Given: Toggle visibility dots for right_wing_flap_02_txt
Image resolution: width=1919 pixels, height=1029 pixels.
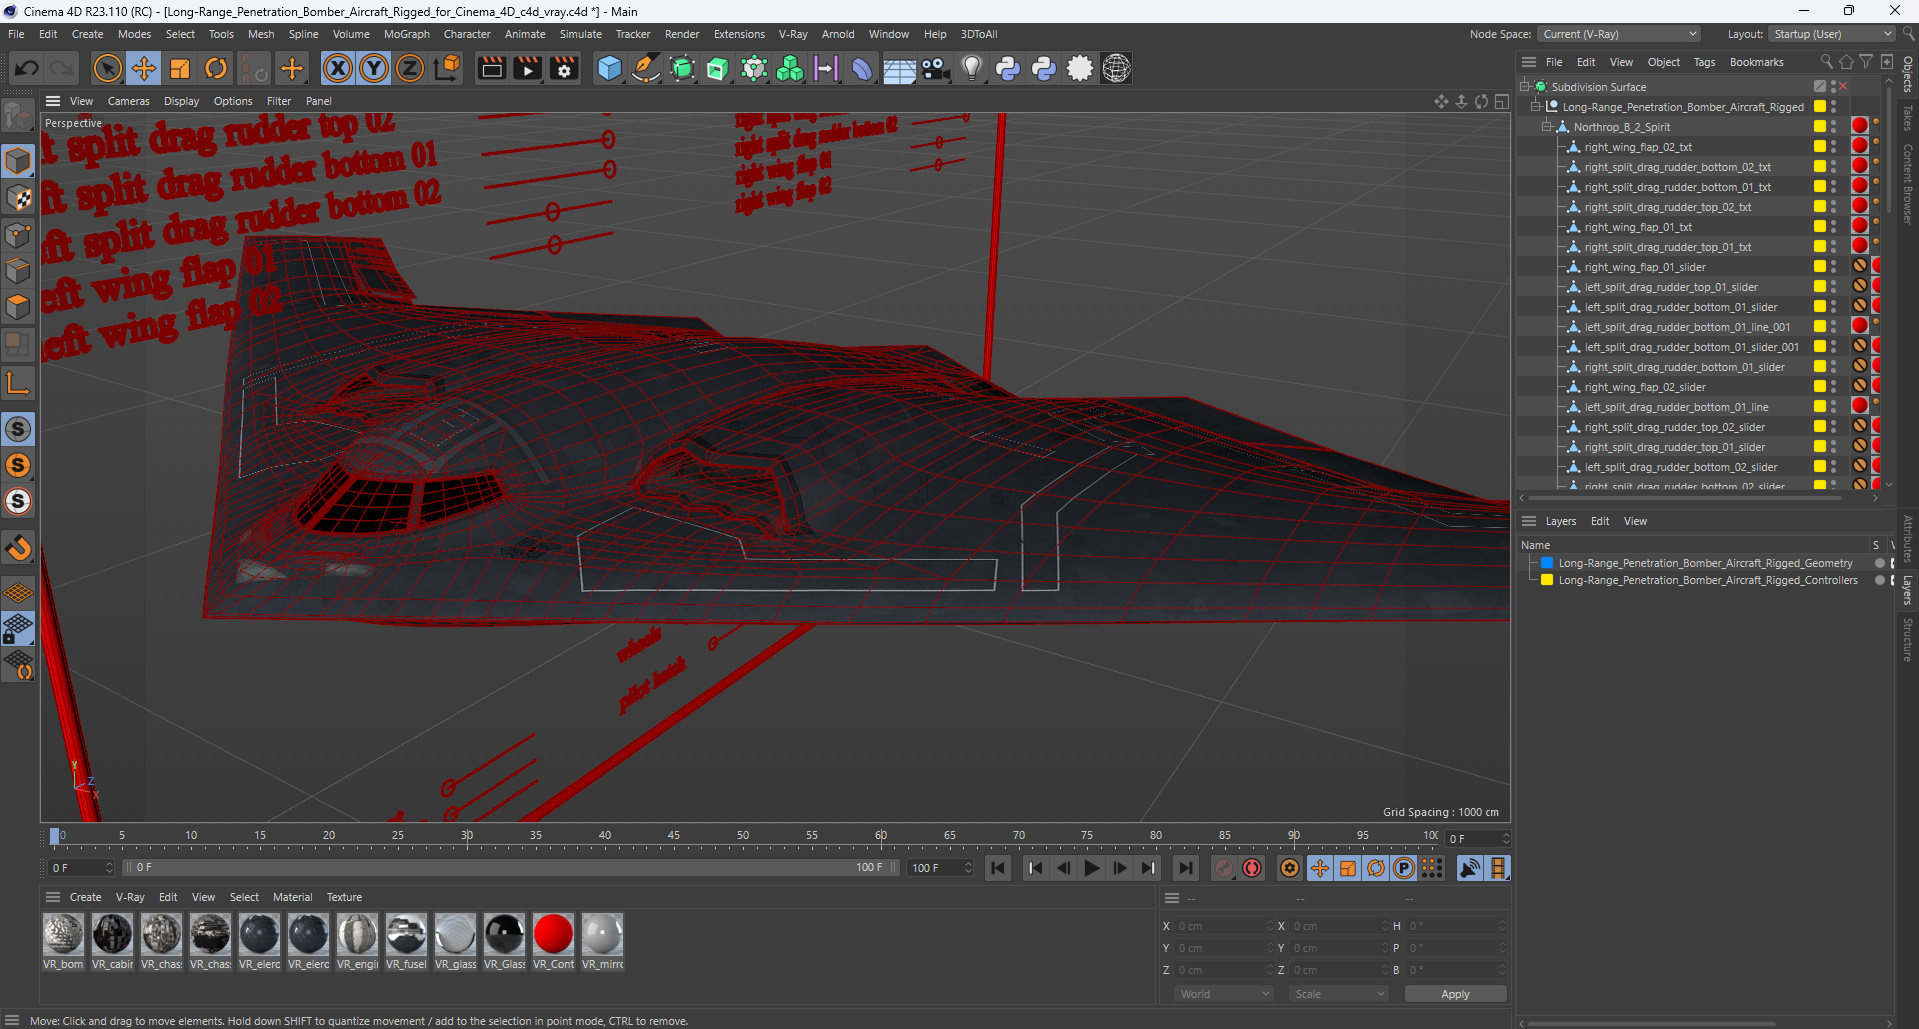Looking at the screenshot, I should pyautogui.click(x=1834, y=147).
